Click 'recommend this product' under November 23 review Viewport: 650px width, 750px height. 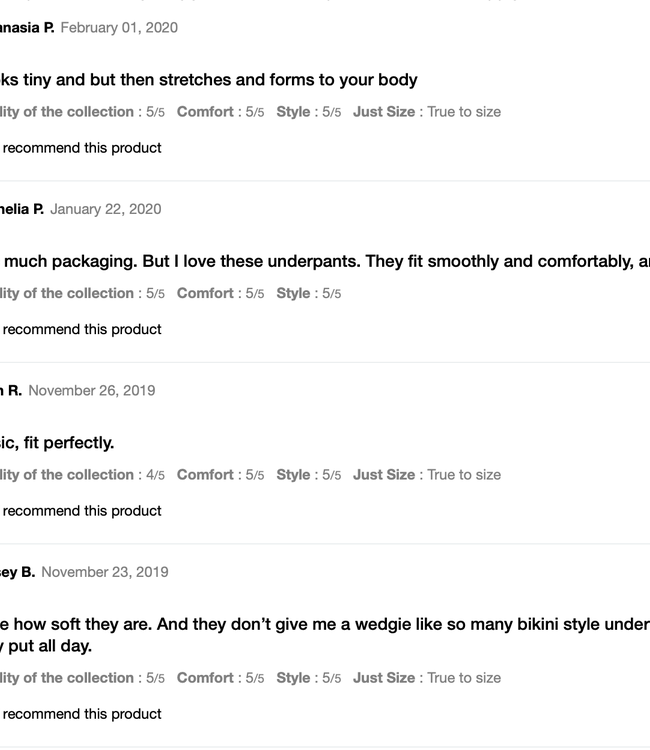[x=82, y=714]
